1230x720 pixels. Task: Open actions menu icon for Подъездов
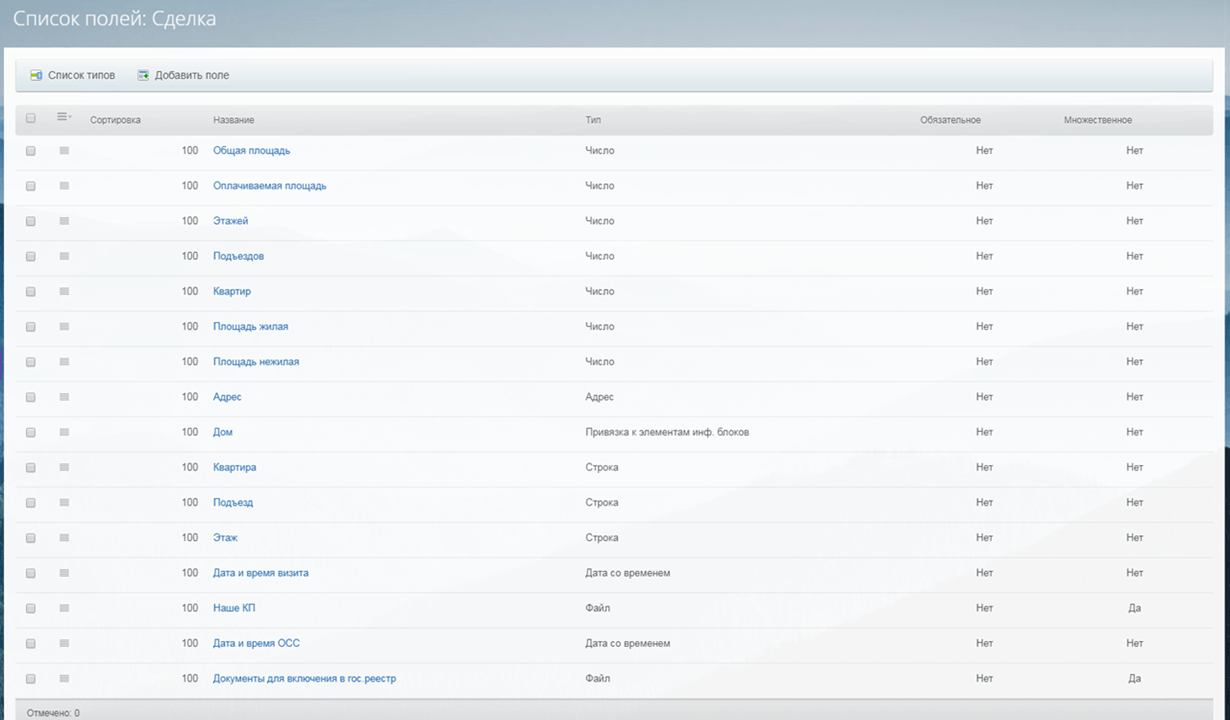click(x=64, y=256)
